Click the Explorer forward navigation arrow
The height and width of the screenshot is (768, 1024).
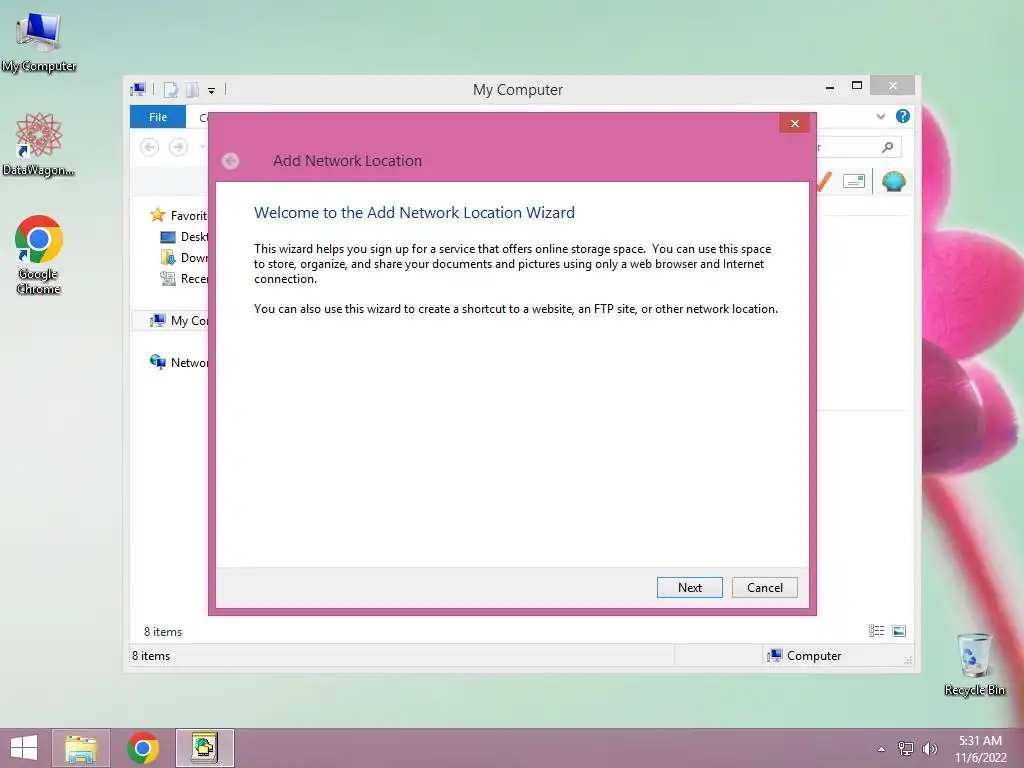coord(178,147)
